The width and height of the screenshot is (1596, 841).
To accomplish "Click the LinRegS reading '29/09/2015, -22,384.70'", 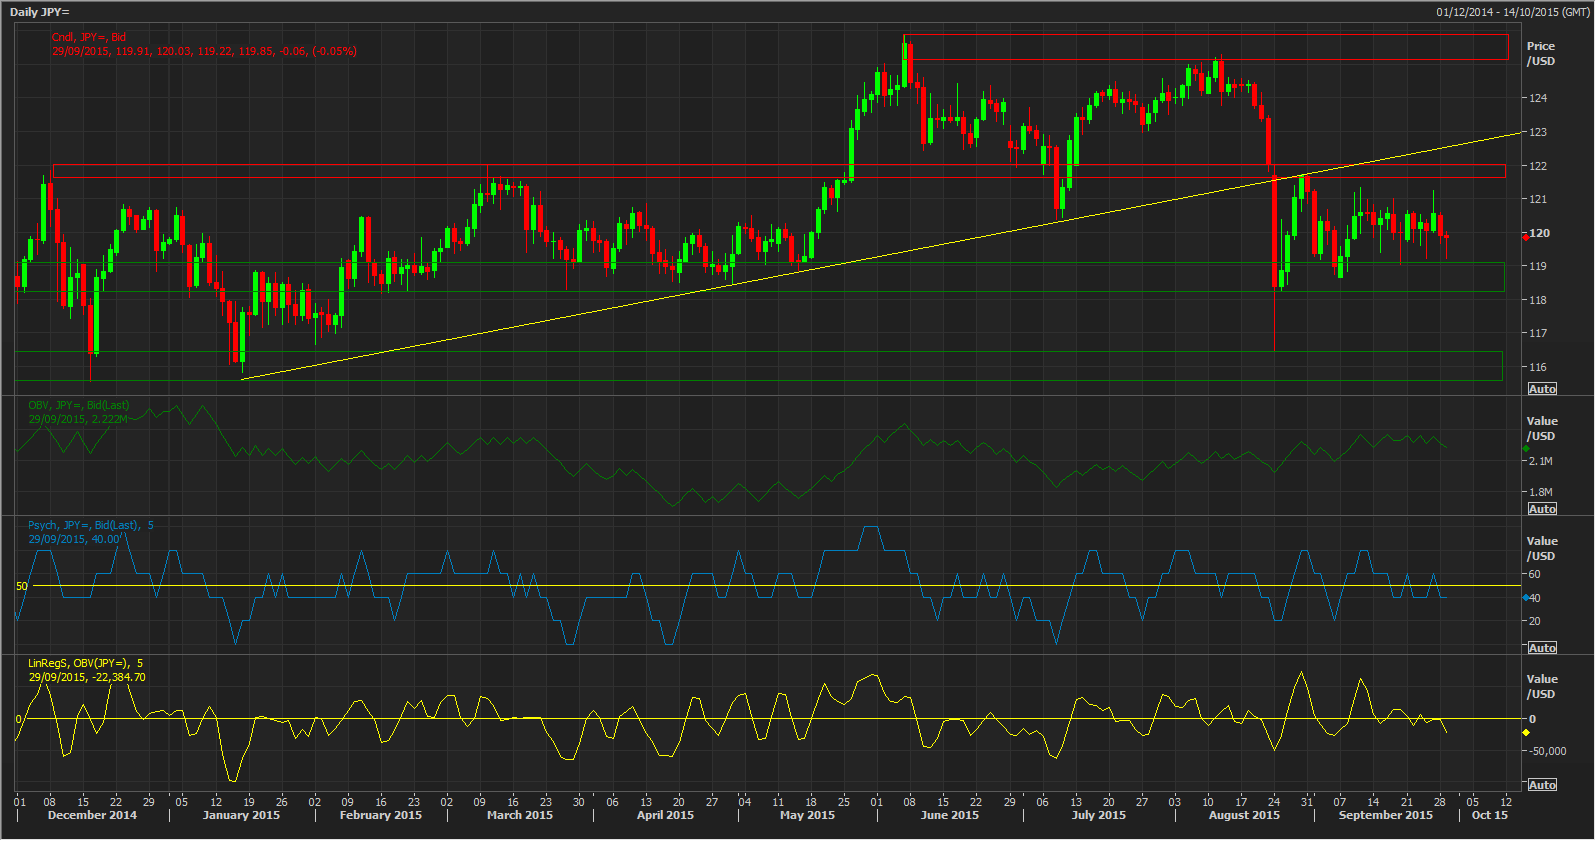I will point(87,677).
